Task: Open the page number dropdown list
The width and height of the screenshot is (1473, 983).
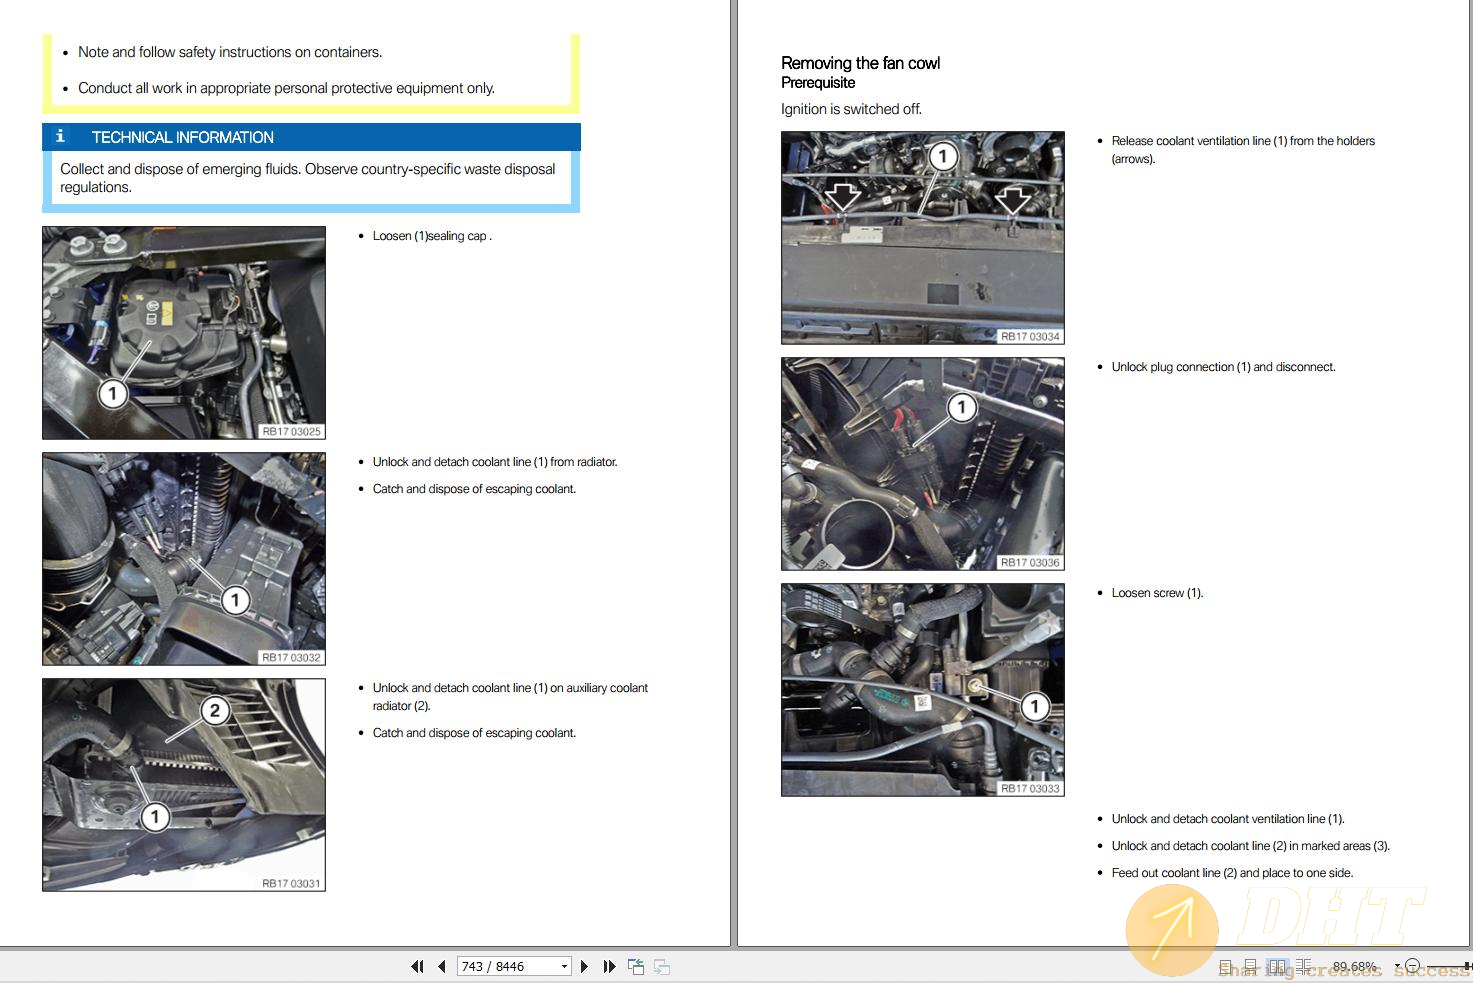Action: [564, 966]
